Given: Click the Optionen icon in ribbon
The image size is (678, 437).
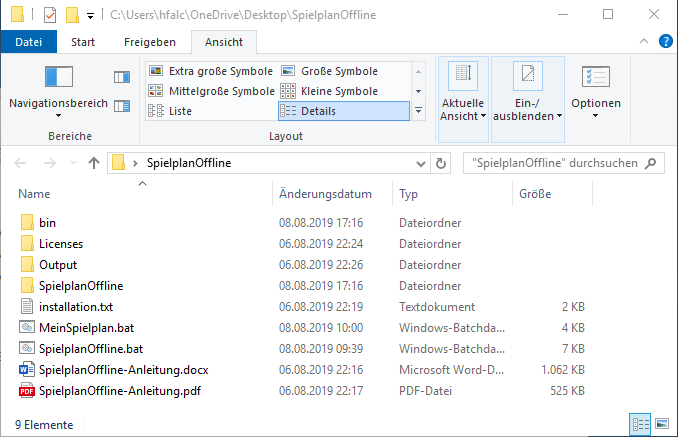Looking at the screenshot, I should [x=595, y=78].
